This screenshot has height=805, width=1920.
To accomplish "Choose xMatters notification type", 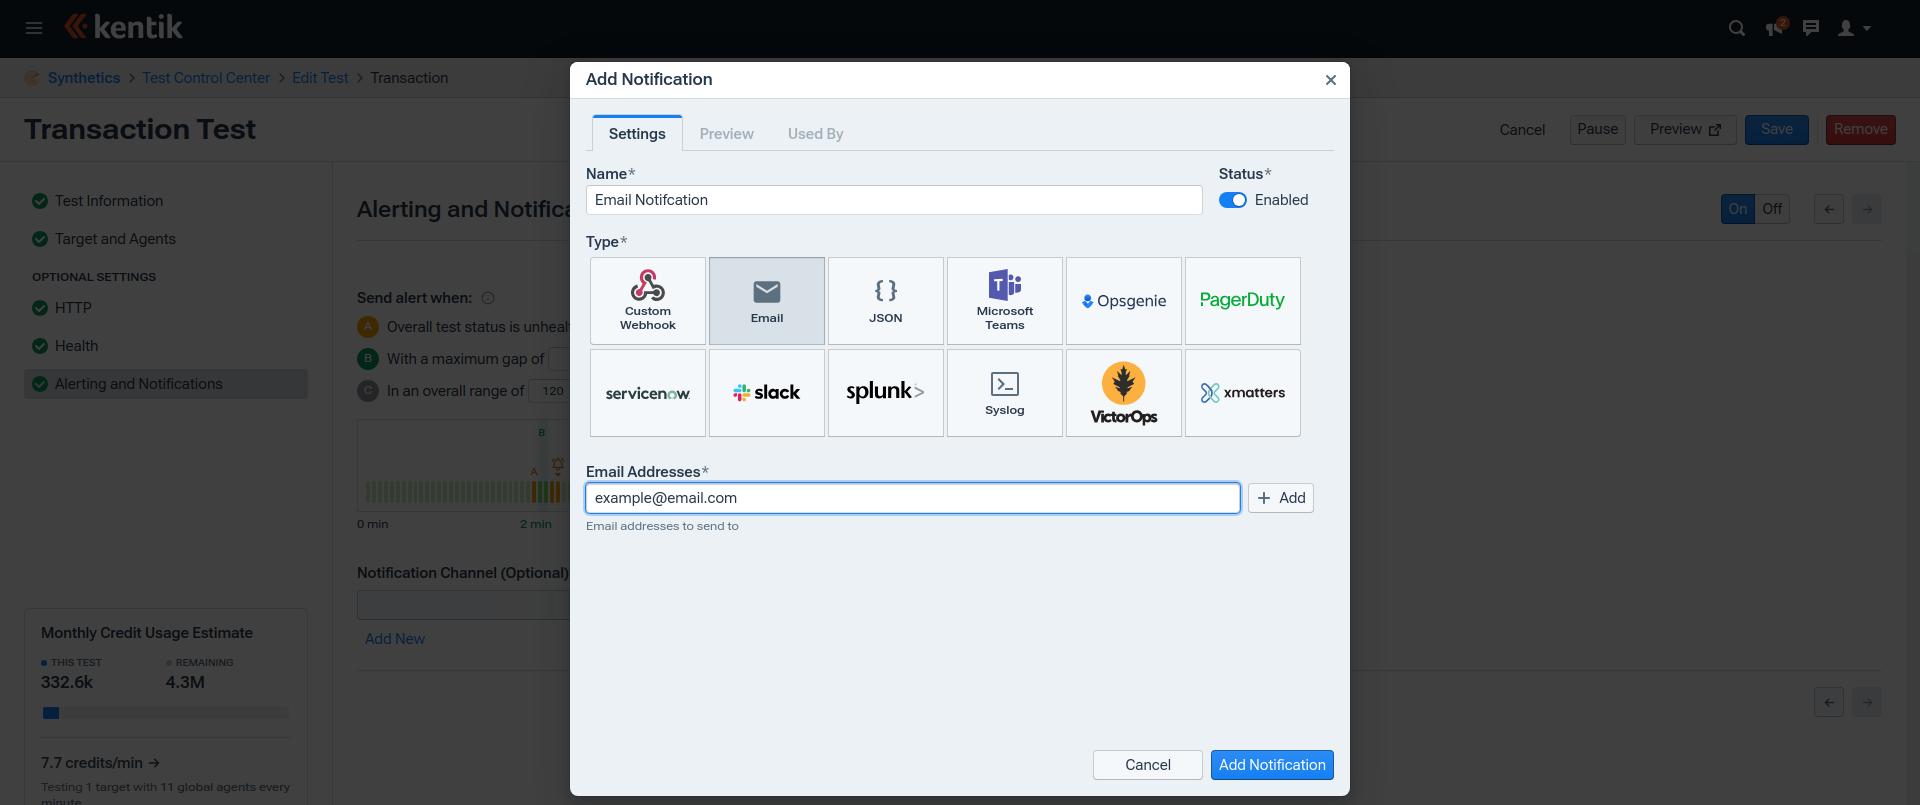I will click(1243, 393).
